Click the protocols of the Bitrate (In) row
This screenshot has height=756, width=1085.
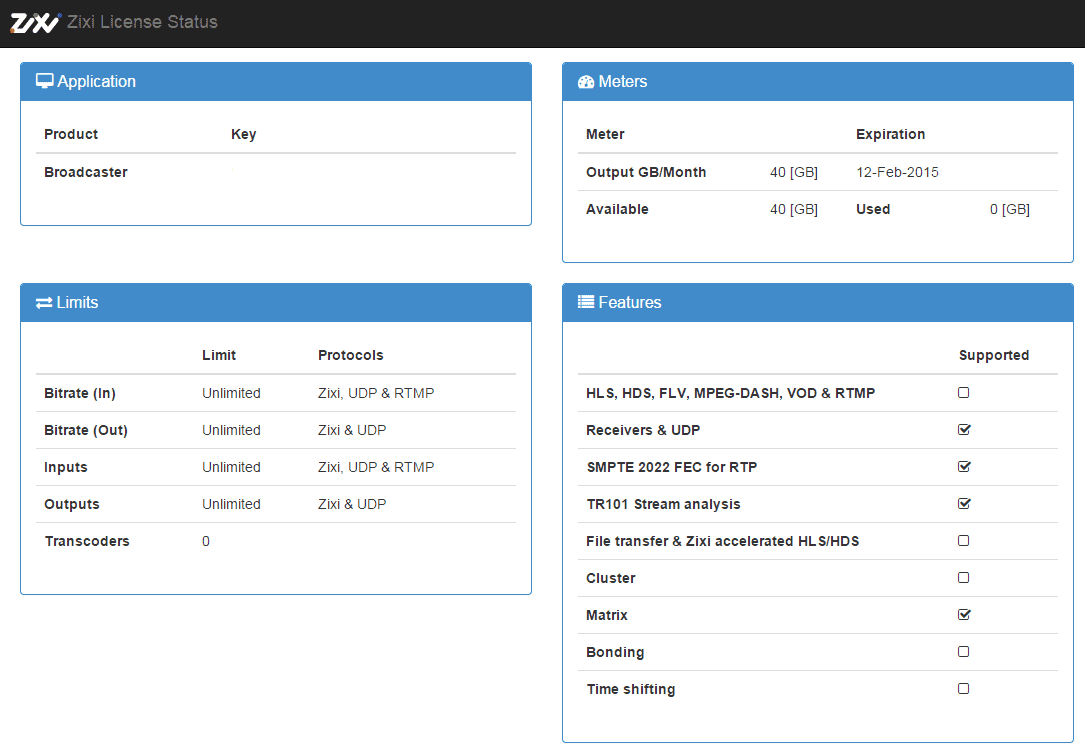tap(376, 394)
